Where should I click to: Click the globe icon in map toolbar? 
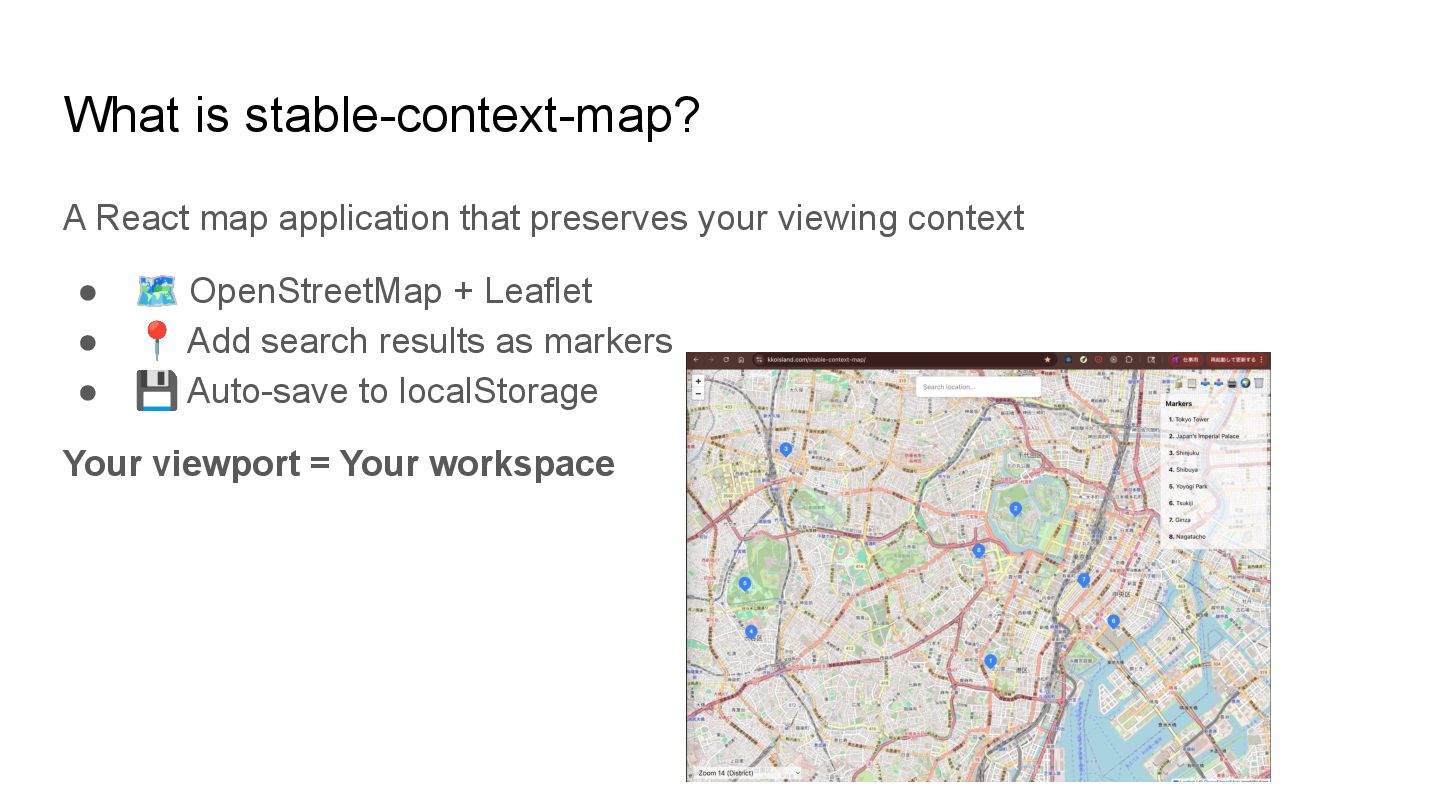point(1246,383)
